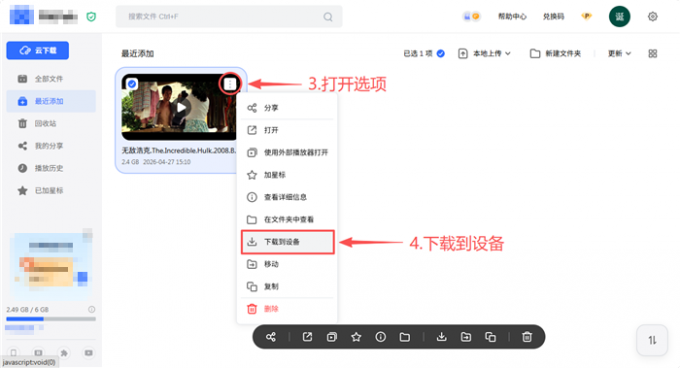
Task: Click download icon in bottom toolbar
Action: [x=441, y=337]
